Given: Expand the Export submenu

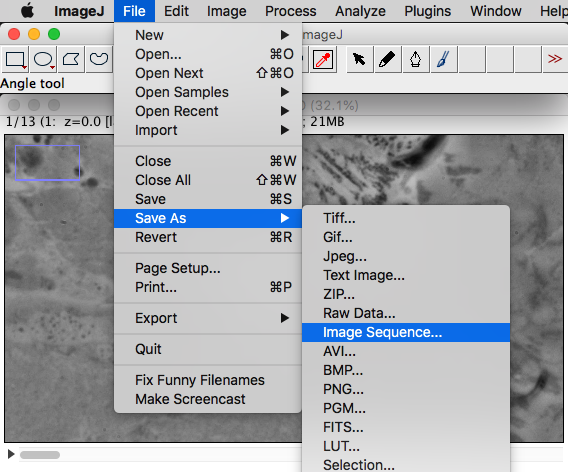Looking at the screenshot, I should point(208,318).
